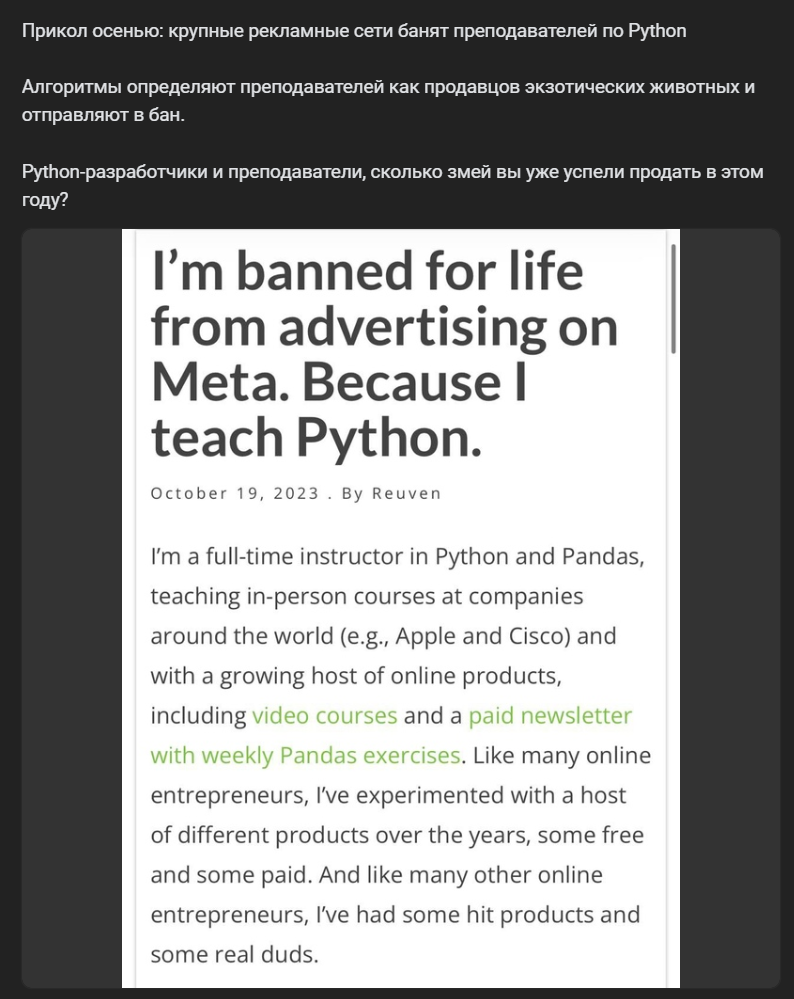Click the word 'Python.' in the headline

pos(389,440)
